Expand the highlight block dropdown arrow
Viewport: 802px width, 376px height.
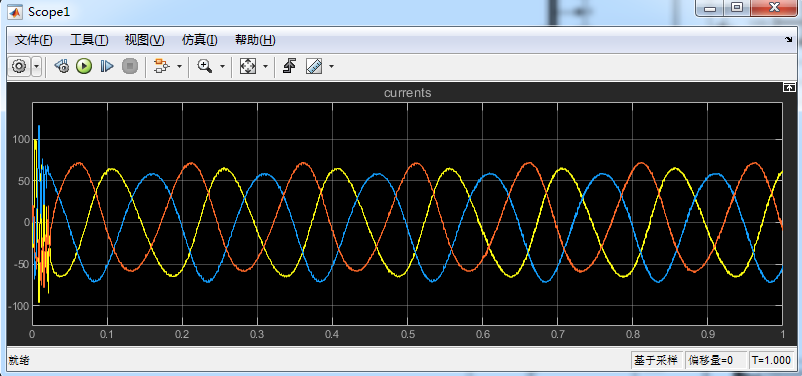click(x=179, y=67)
